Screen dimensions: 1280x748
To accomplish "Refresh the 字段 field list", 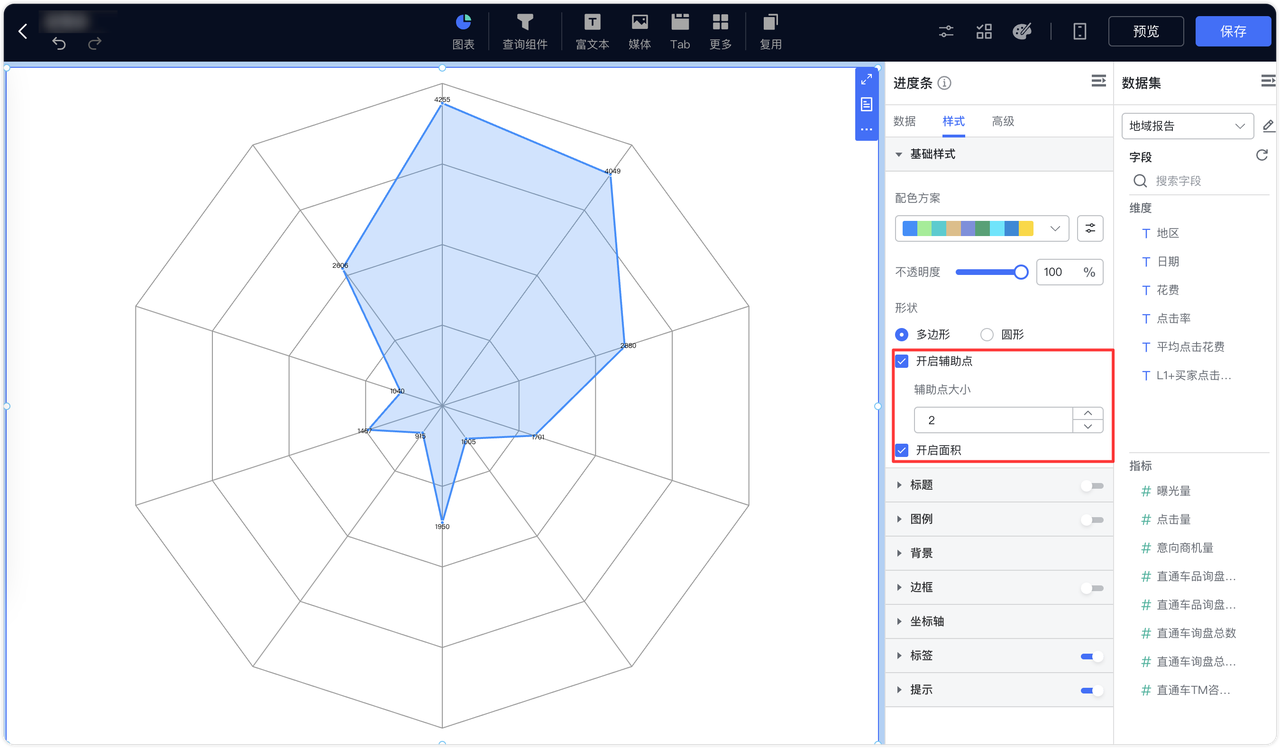I will coord(1262,155).
